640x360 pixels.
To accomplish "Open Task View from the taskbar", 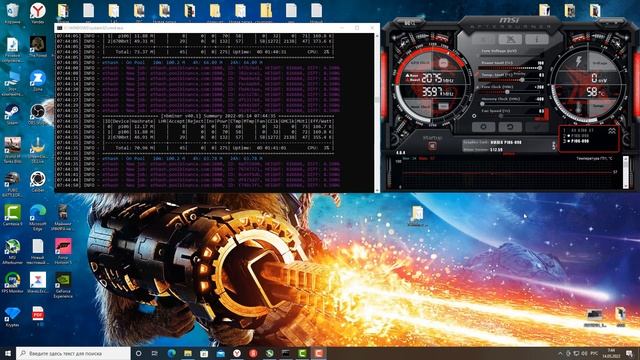I will click(x=155, y=353).
